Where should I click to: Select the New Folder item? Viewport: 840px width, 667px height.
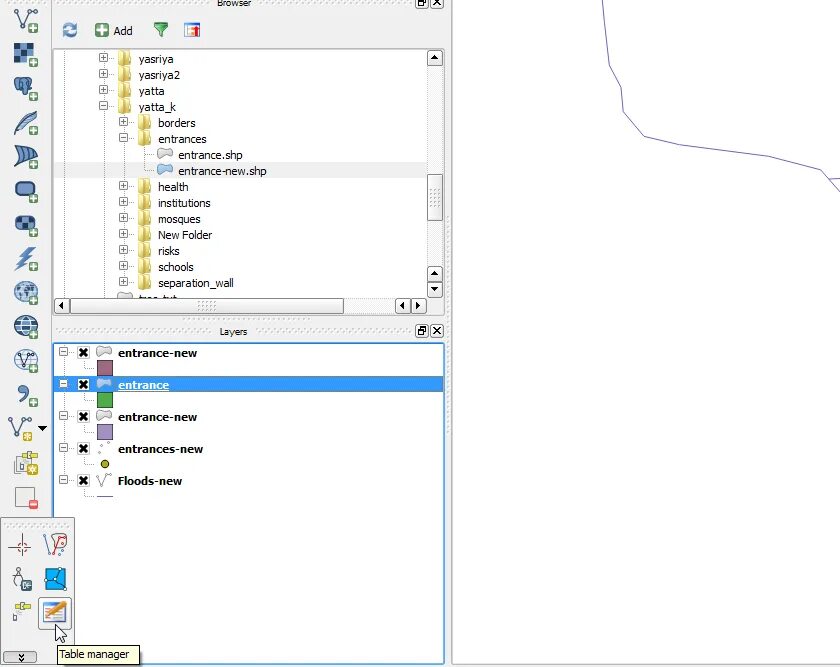[x=185, y=235]
